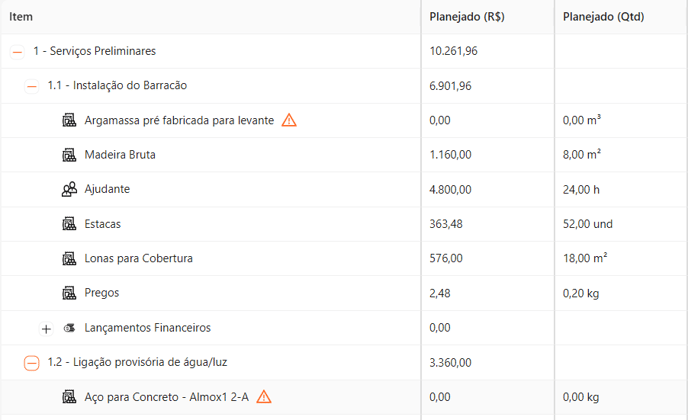Viewport: 688px width, 420px height.
Task: Select the Madeira Bruta row label
Action: click(120, 154)
